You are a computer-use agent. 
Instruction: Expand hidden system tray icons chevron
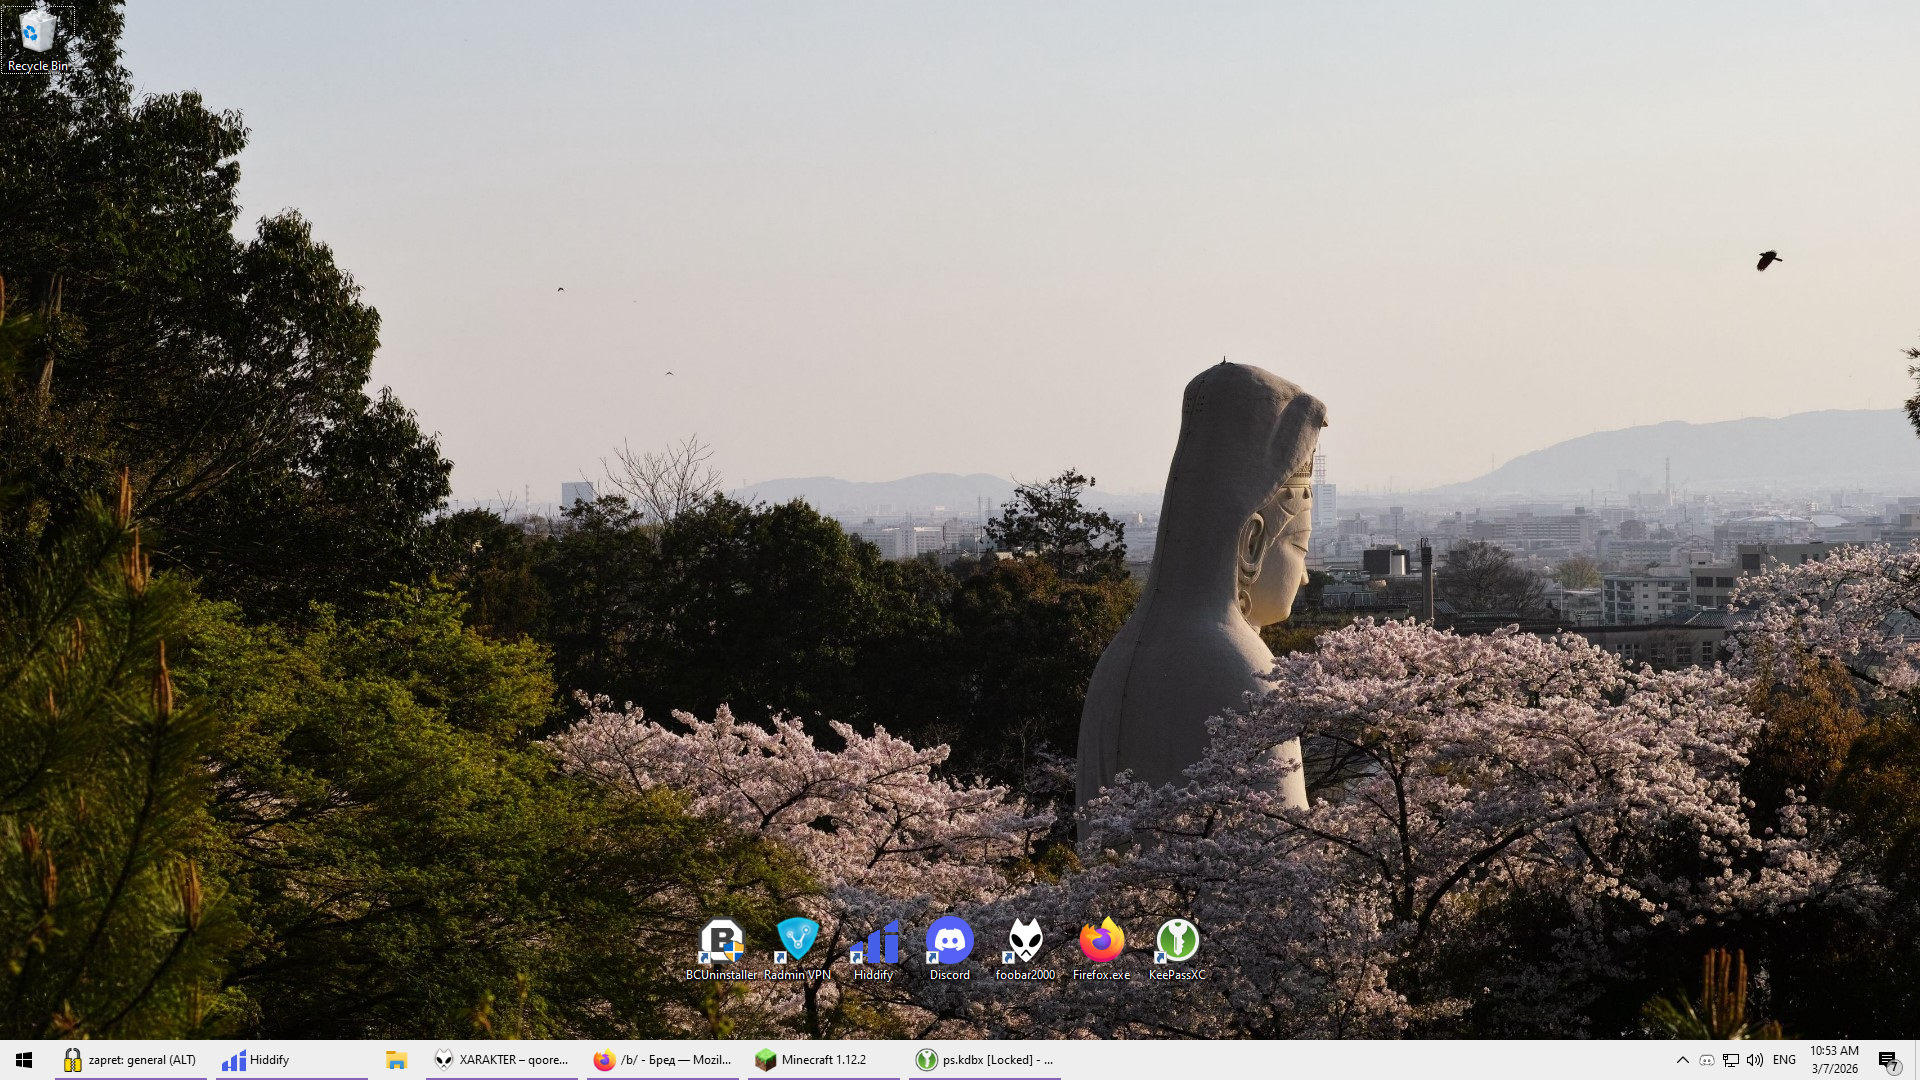[1682, 1060]
